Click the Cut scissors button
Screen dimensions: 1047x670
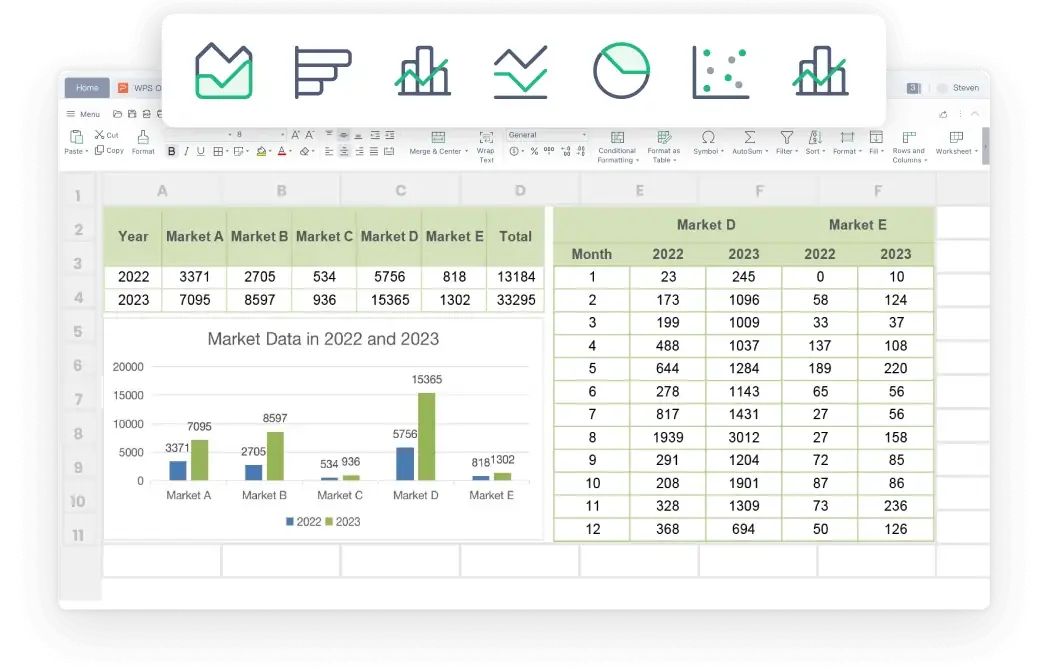click(x=106, y=135)
